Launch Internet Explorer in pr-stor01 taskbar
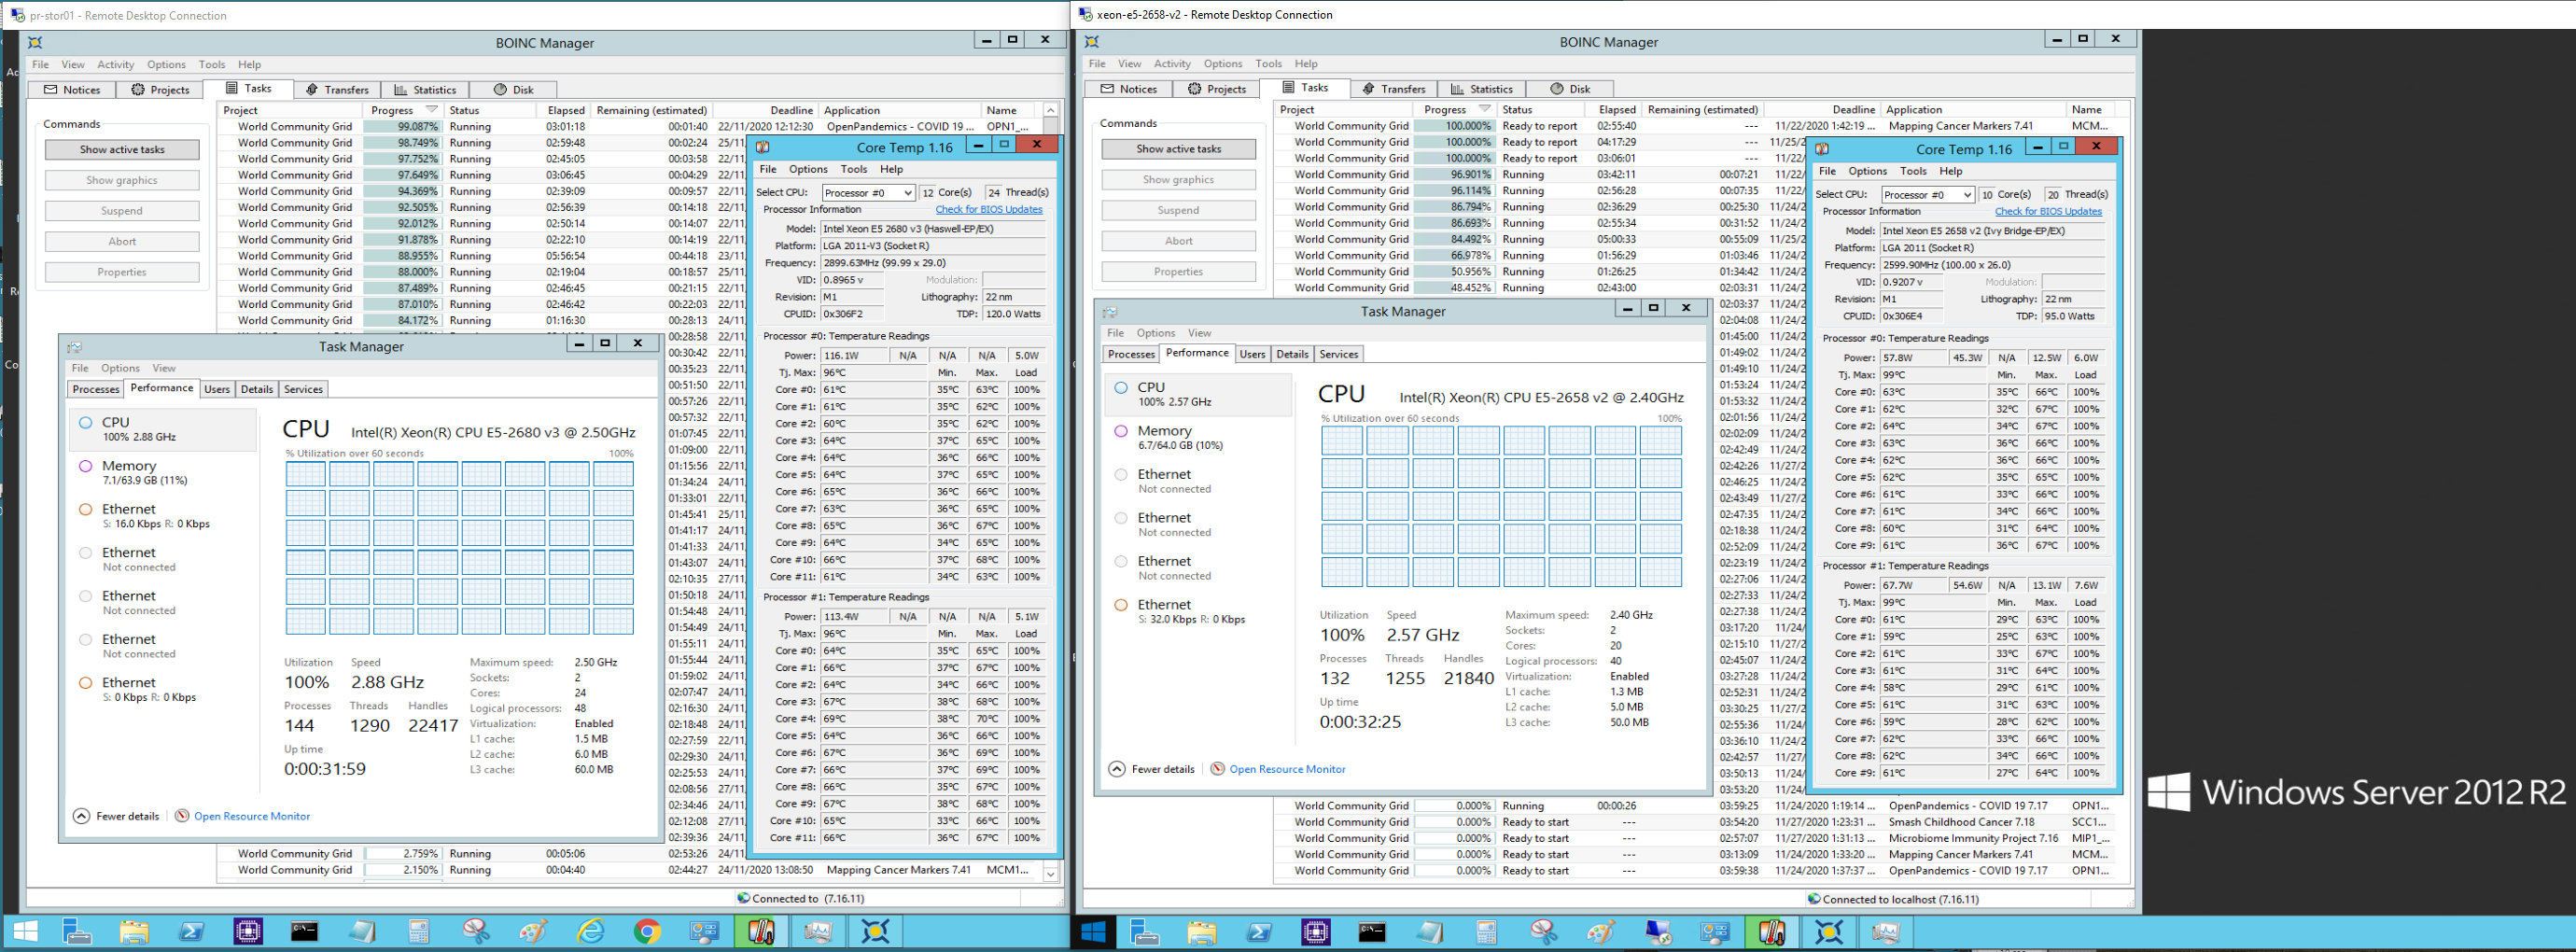 click(590, 932)
